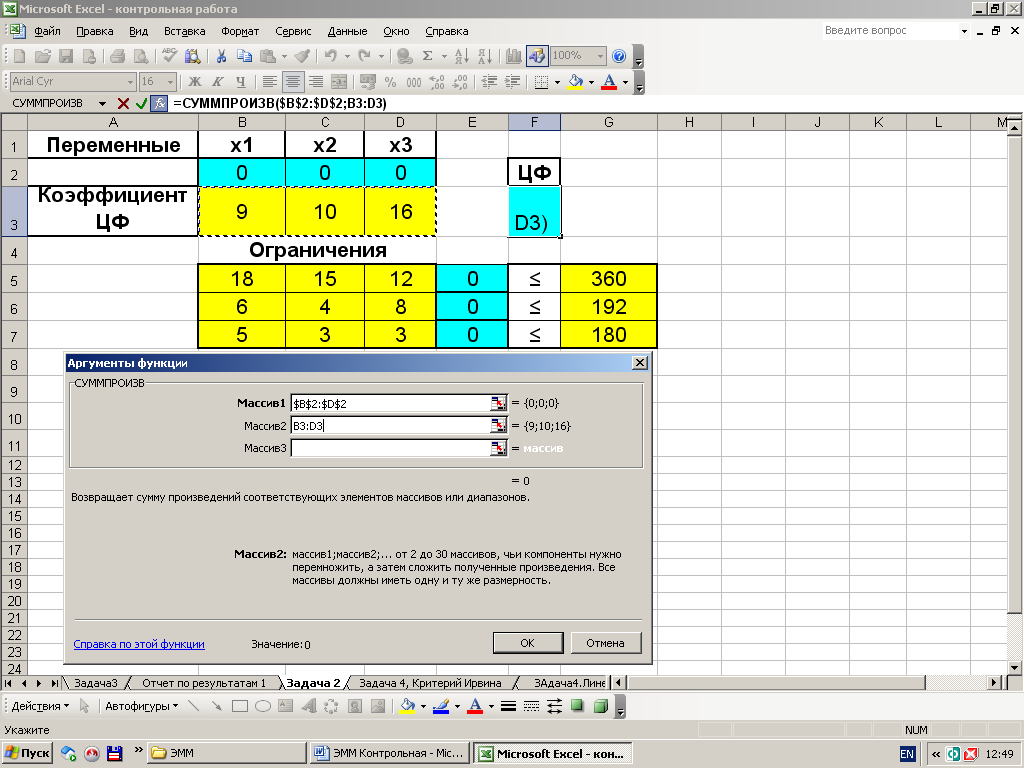Toggle underline formatting (Ч)

[240, 82]
